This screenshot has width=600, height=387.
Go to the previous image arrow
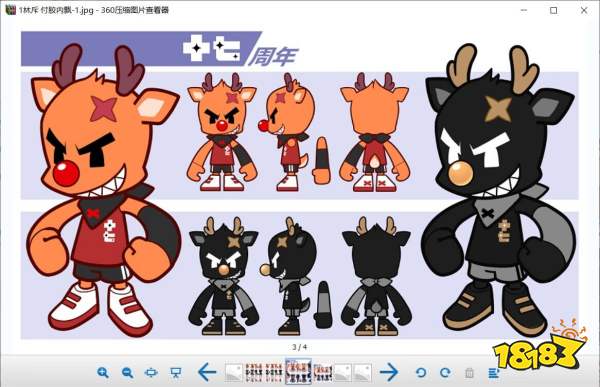[207, 372]
